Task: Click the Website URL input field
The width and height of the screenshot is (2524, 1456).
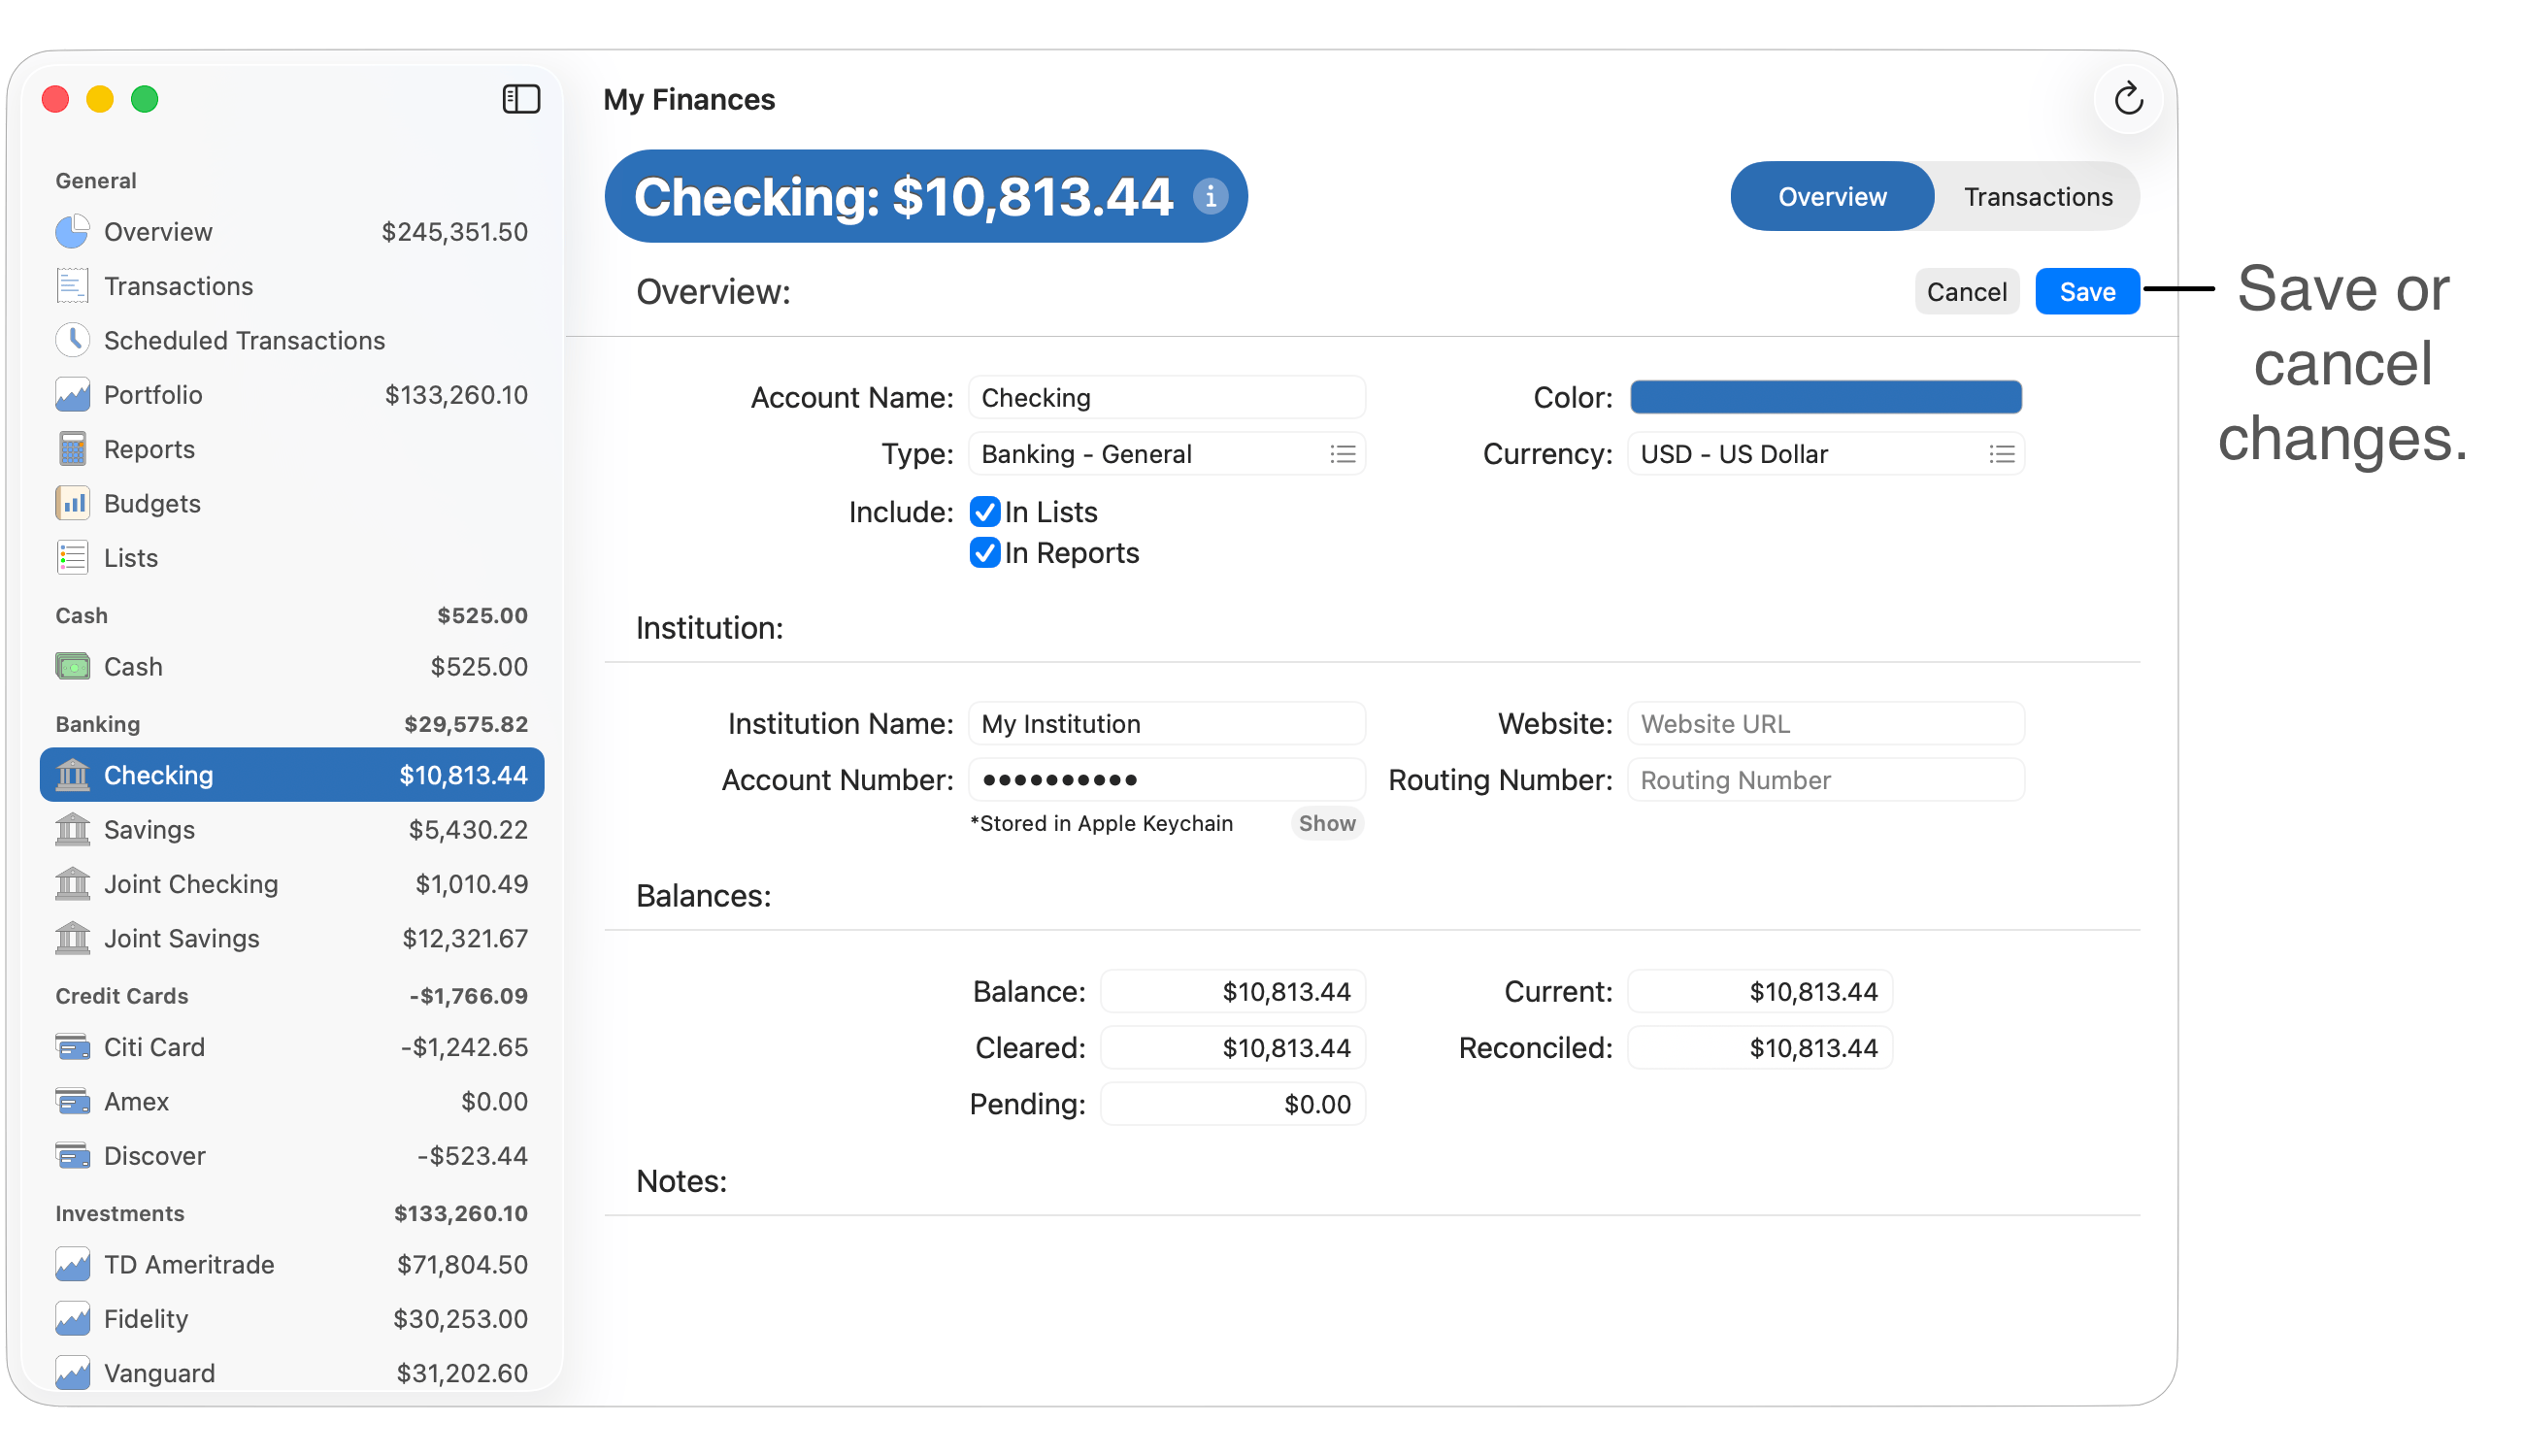Action: point(1825,724)
